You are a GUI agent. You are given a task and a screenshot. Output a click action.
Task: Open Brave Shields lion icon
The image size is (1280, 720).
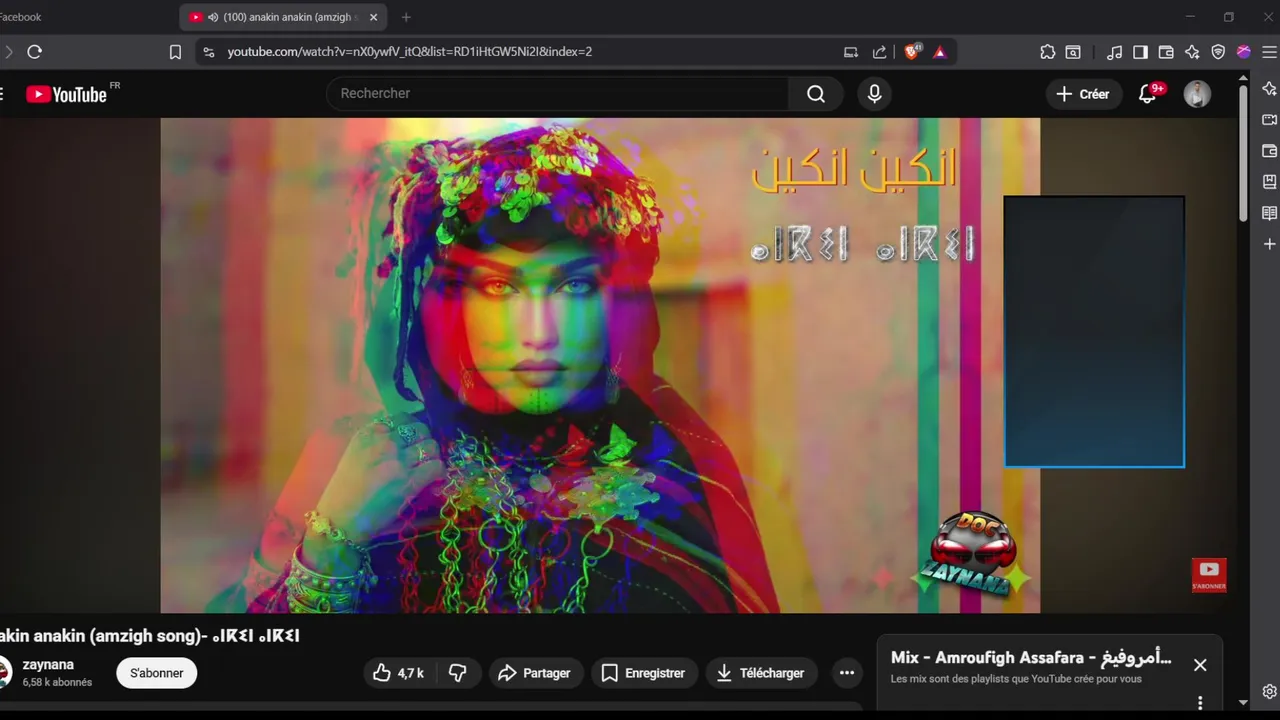[x=911, y=52]
